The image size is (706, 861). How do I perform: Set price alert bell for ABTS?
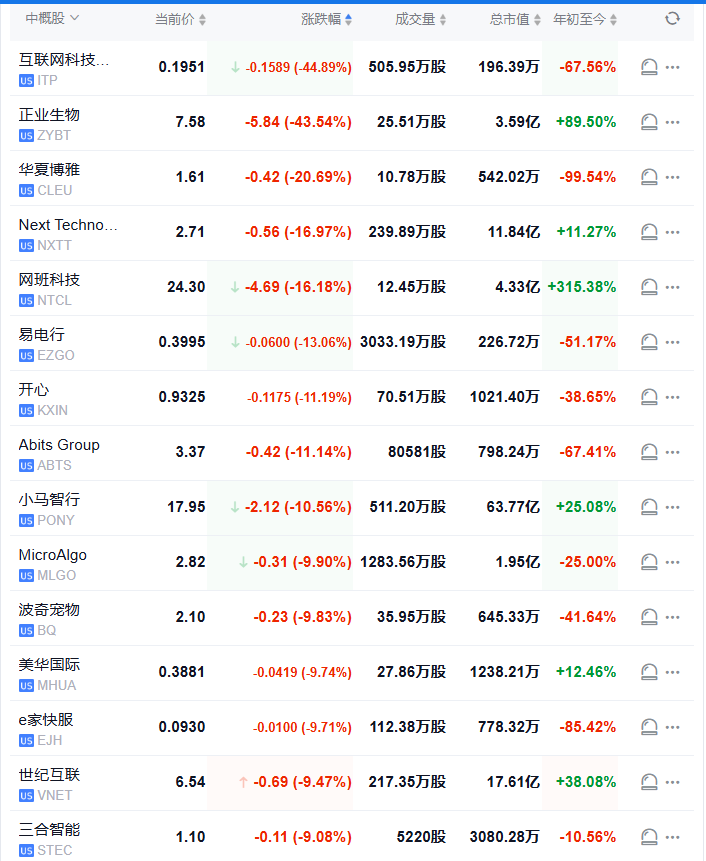[649, 452]
